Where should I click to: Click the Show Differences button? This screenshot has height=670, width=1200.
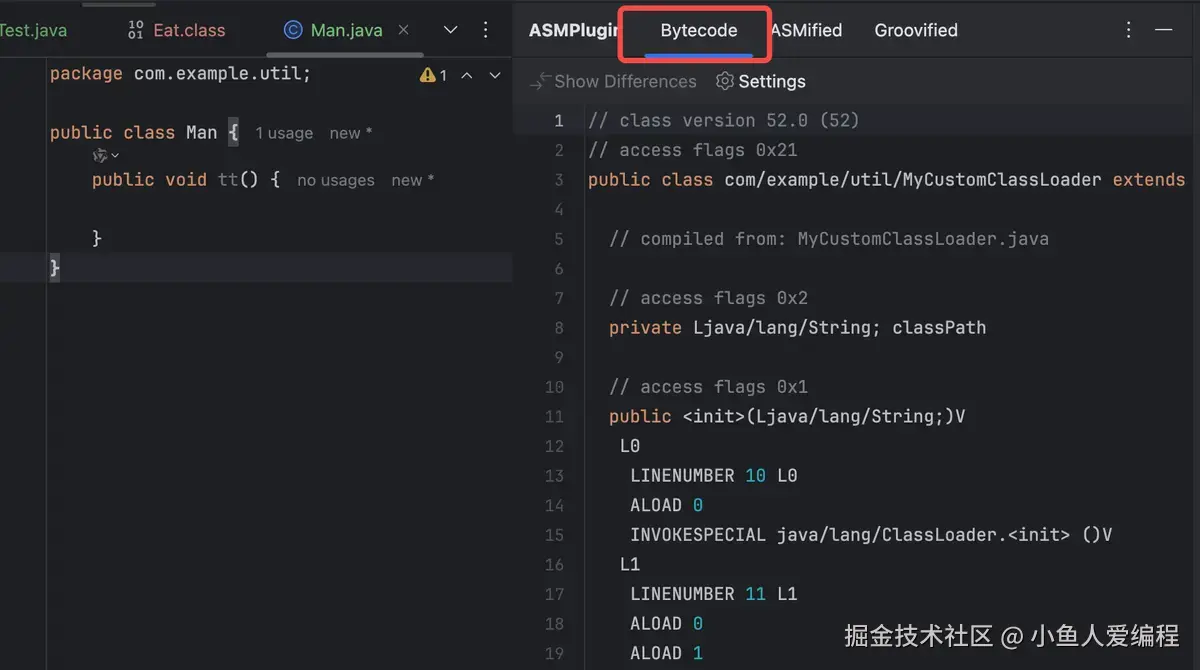click(x=614, y=81)
